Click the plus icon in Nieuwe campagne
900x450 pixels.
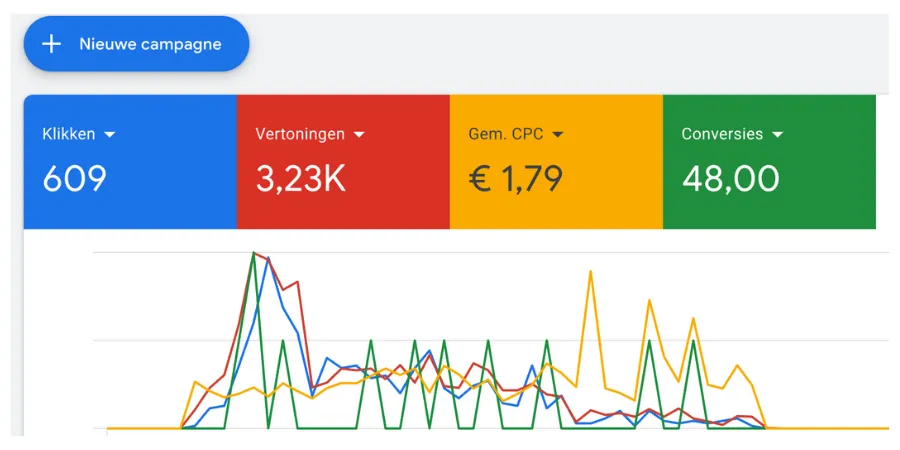(52, 44)
